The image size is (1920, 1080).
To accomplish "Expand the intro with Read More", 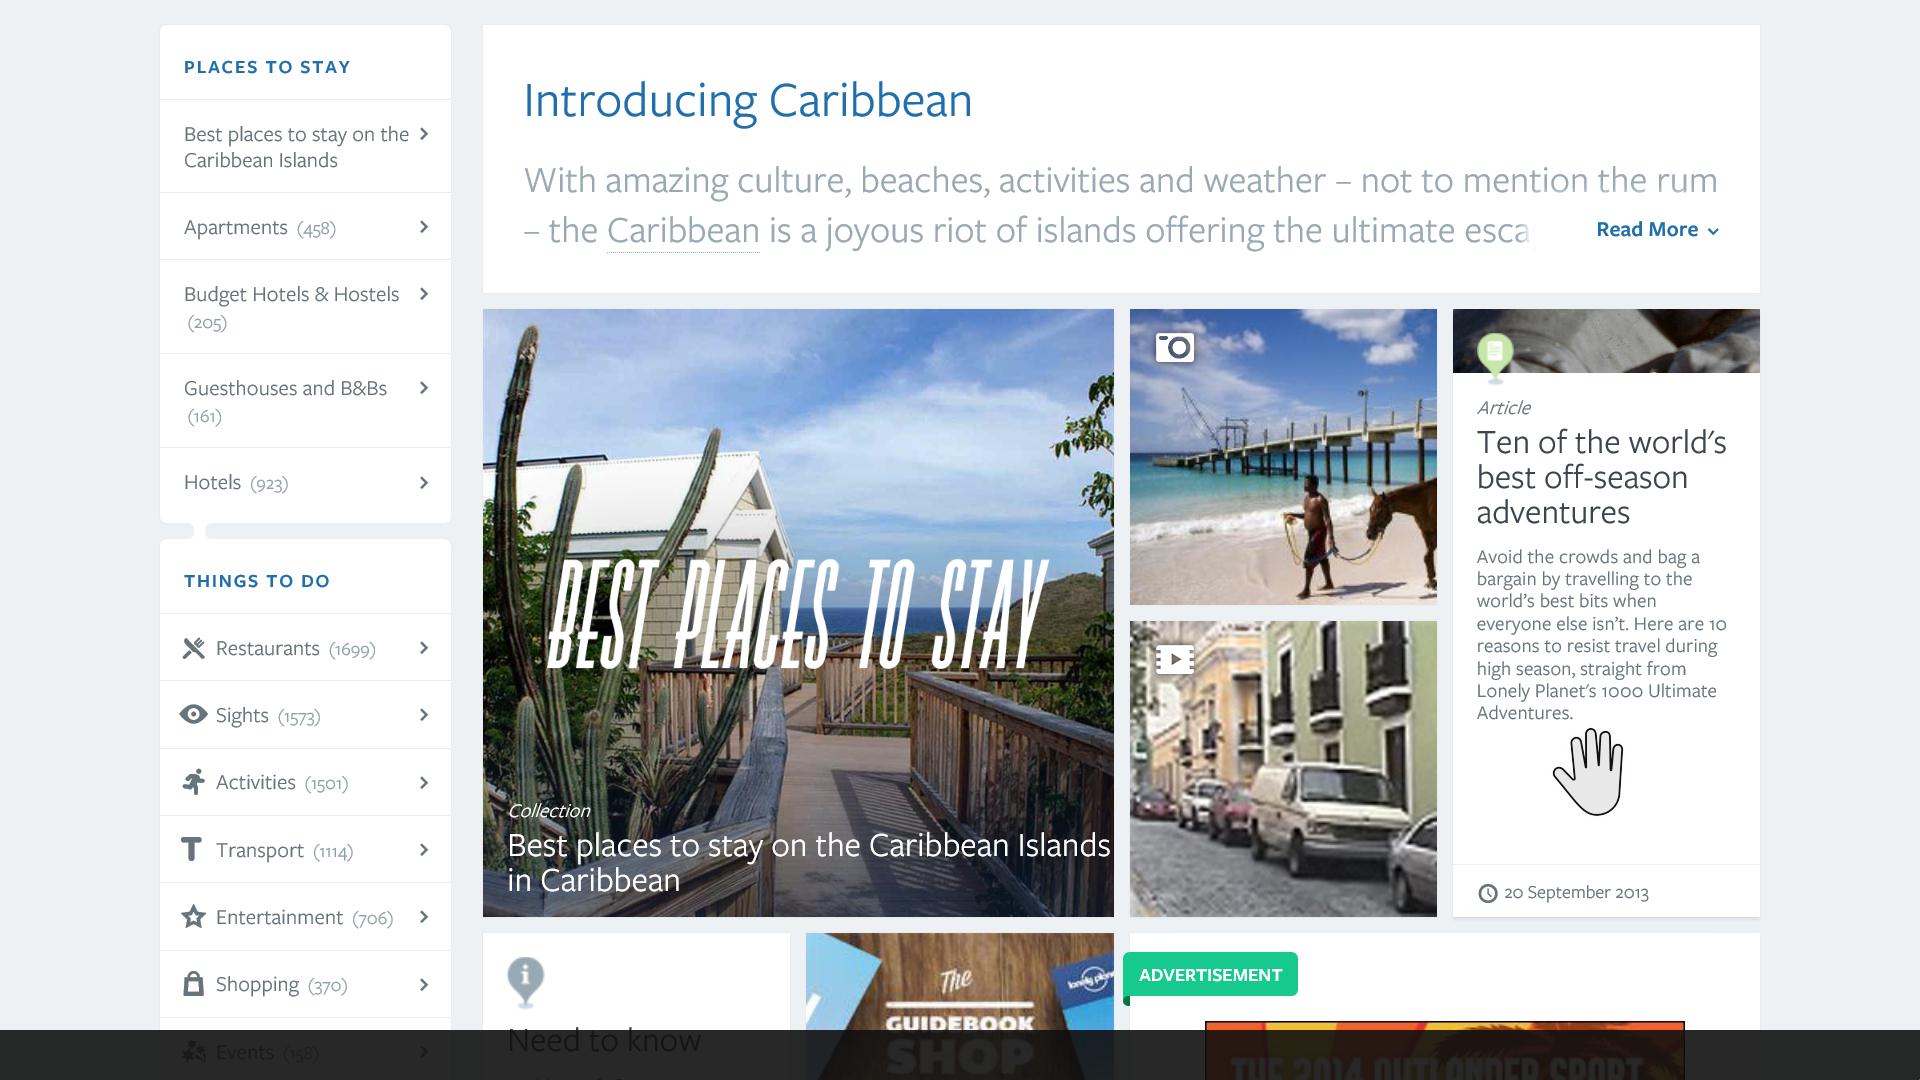I will 1657,230.
